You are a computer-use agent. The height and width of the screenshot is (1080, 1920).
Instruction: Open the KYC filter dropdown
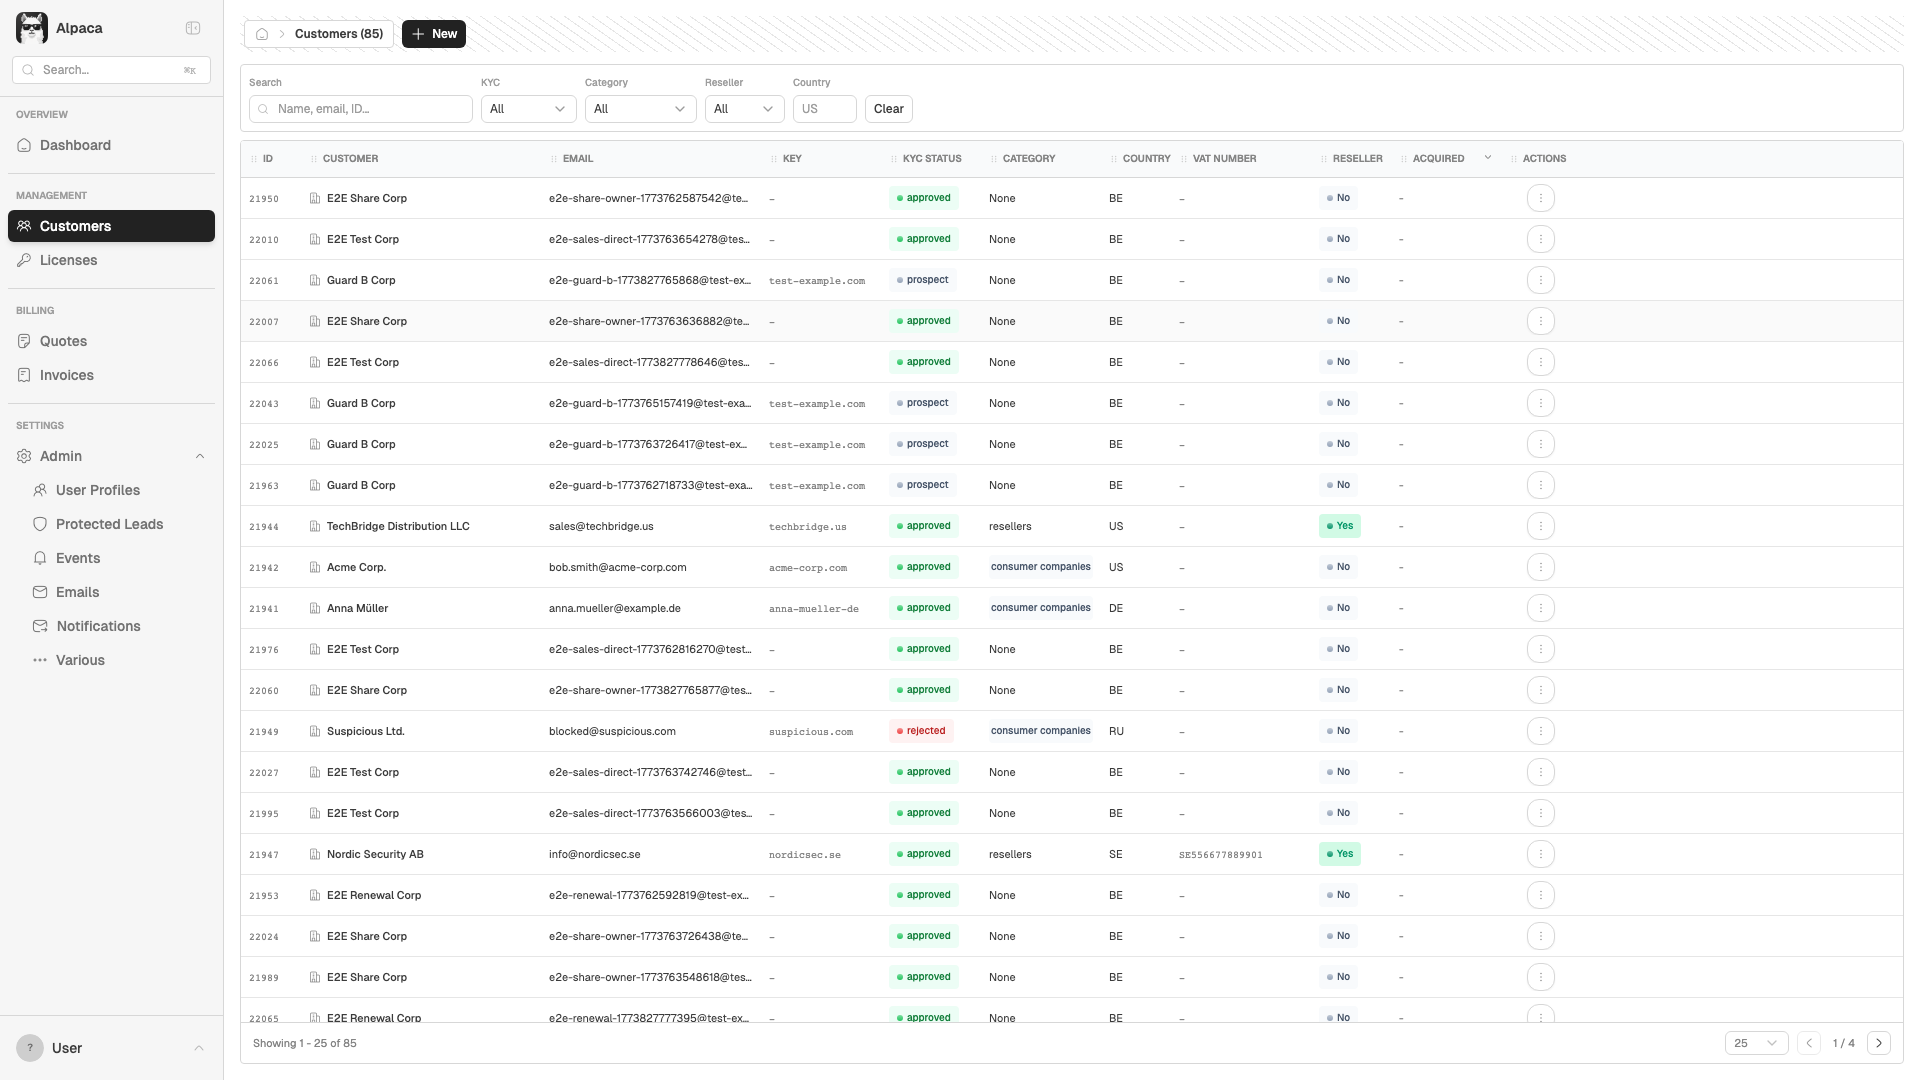(x=527, y=109)
